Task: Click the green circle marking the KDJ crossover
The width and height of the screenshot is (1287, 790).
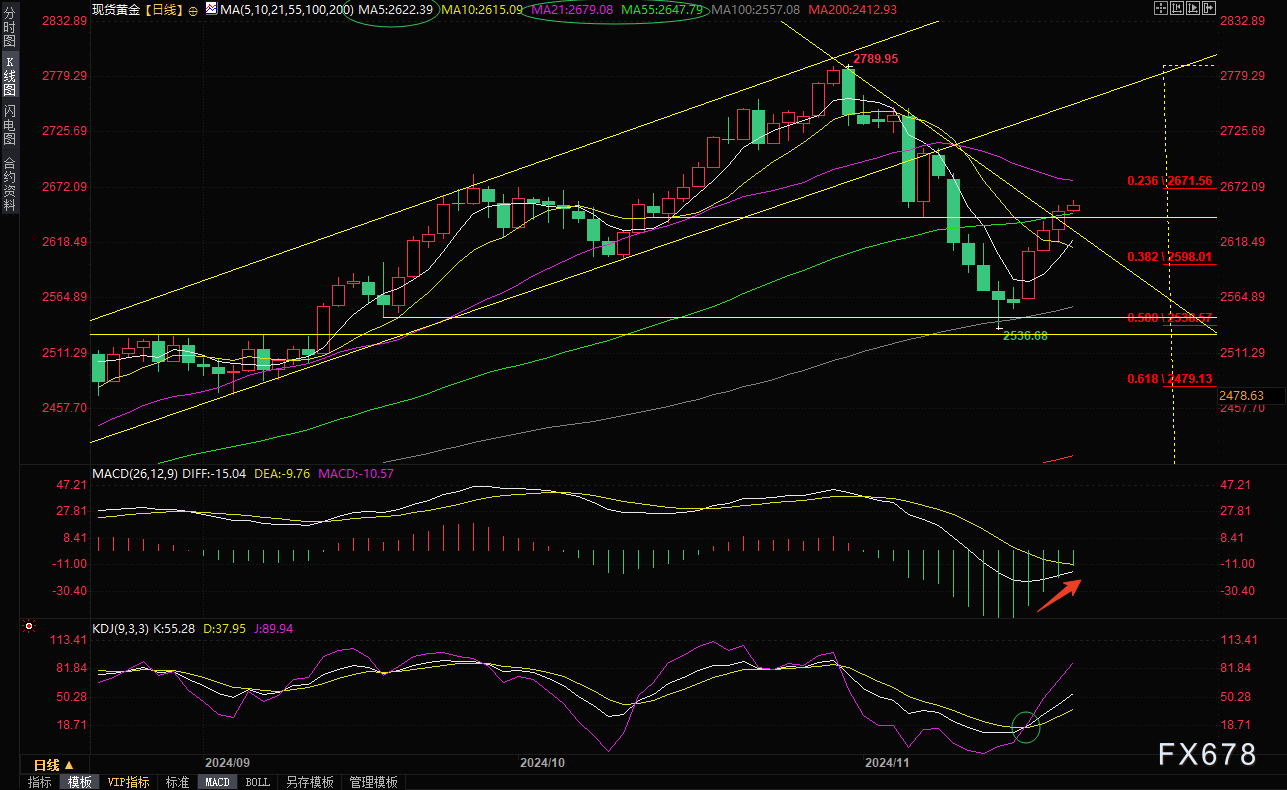Action: coord(1026,726)
